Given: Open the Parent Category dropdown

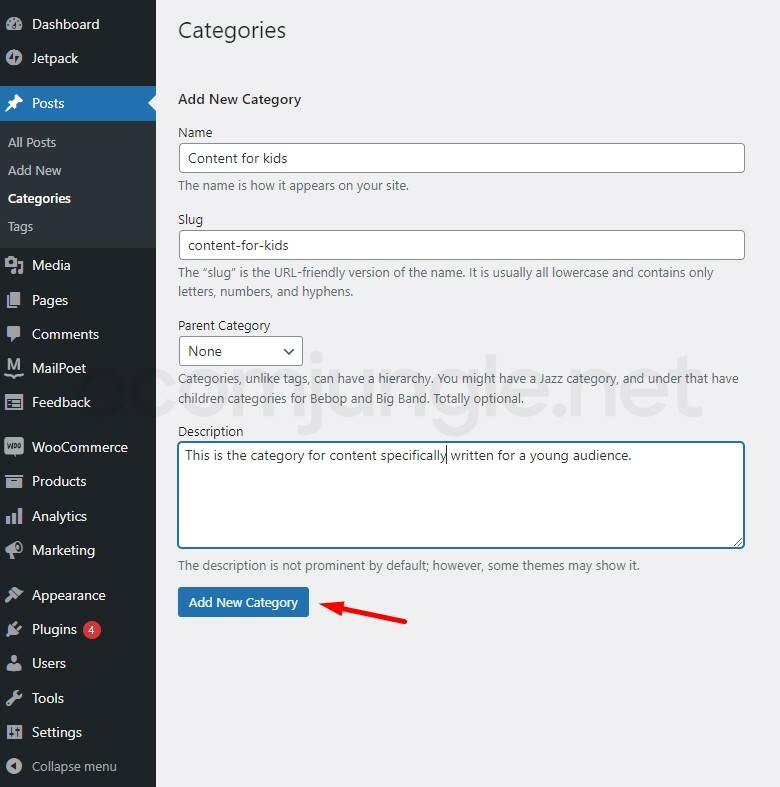Looking at the screenshot, I should coord(240,351).
